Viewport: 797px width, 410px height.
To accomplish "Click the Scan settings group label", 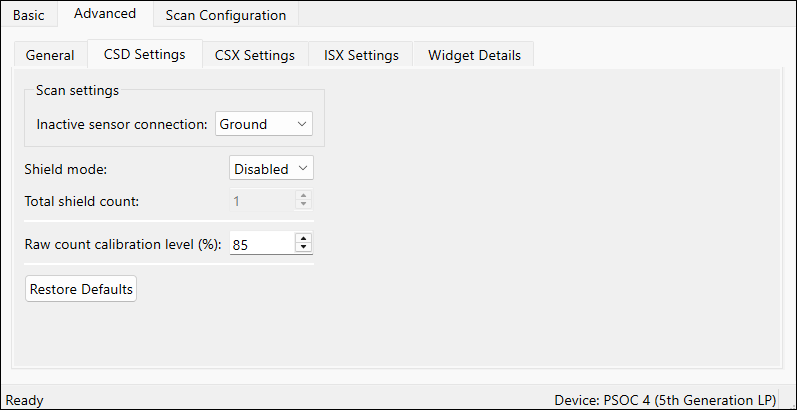I will coord(77,90).
